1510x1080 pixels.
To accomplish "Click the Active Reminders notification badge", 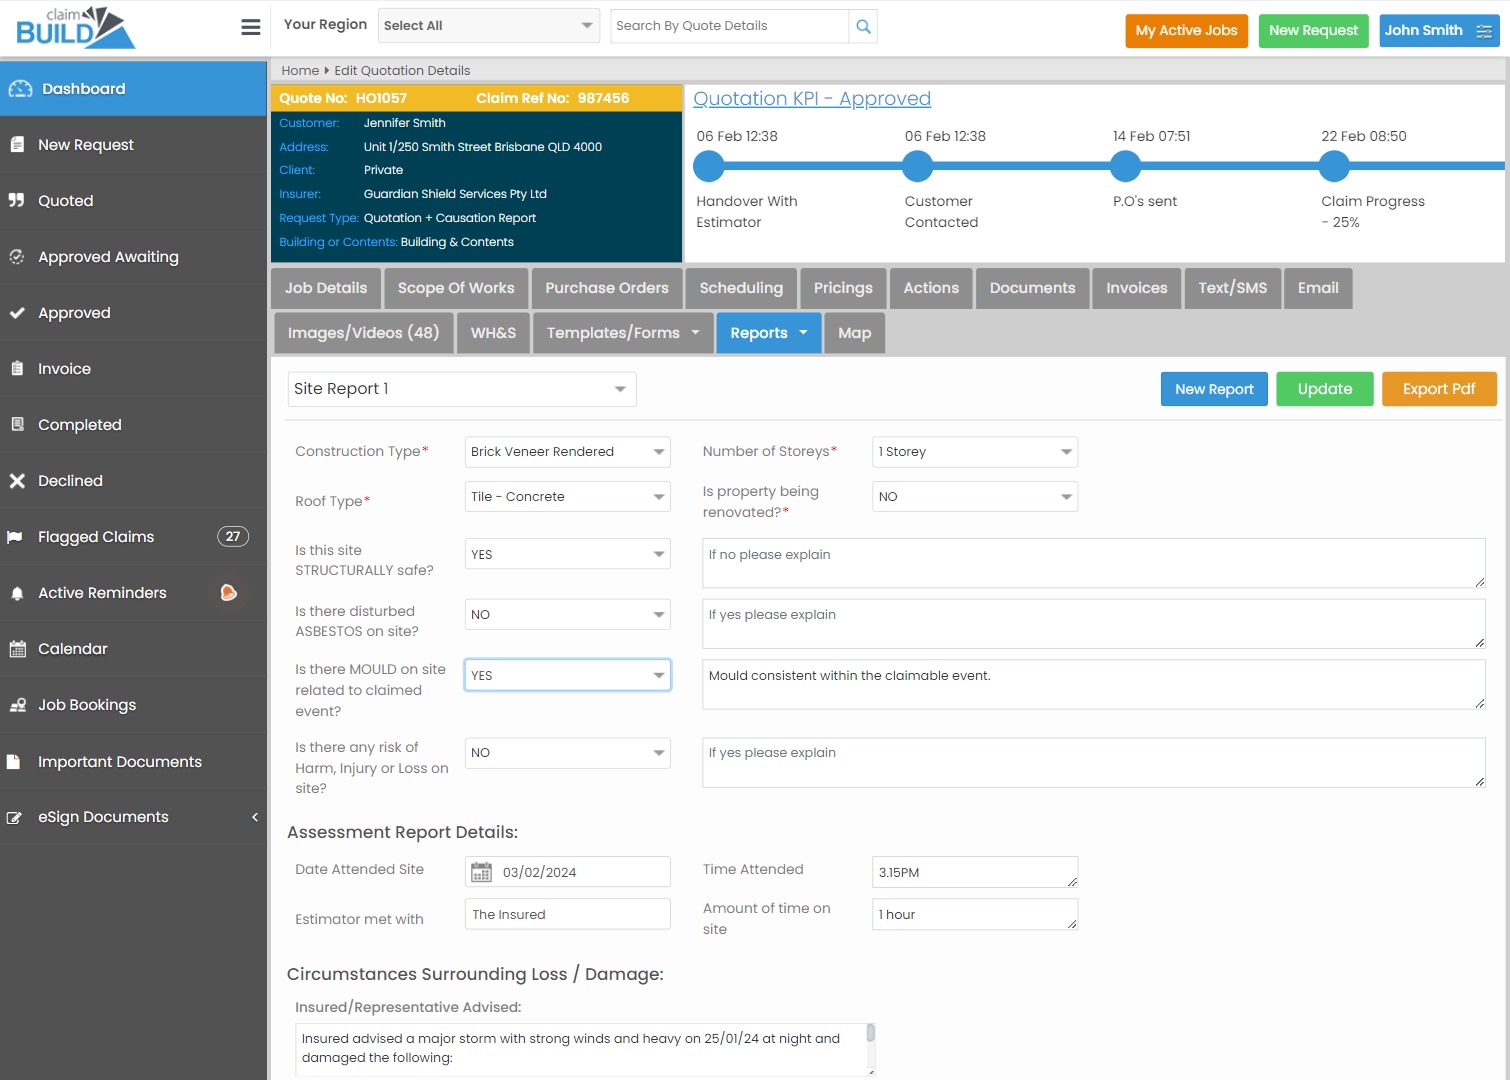I will [228, 593].
